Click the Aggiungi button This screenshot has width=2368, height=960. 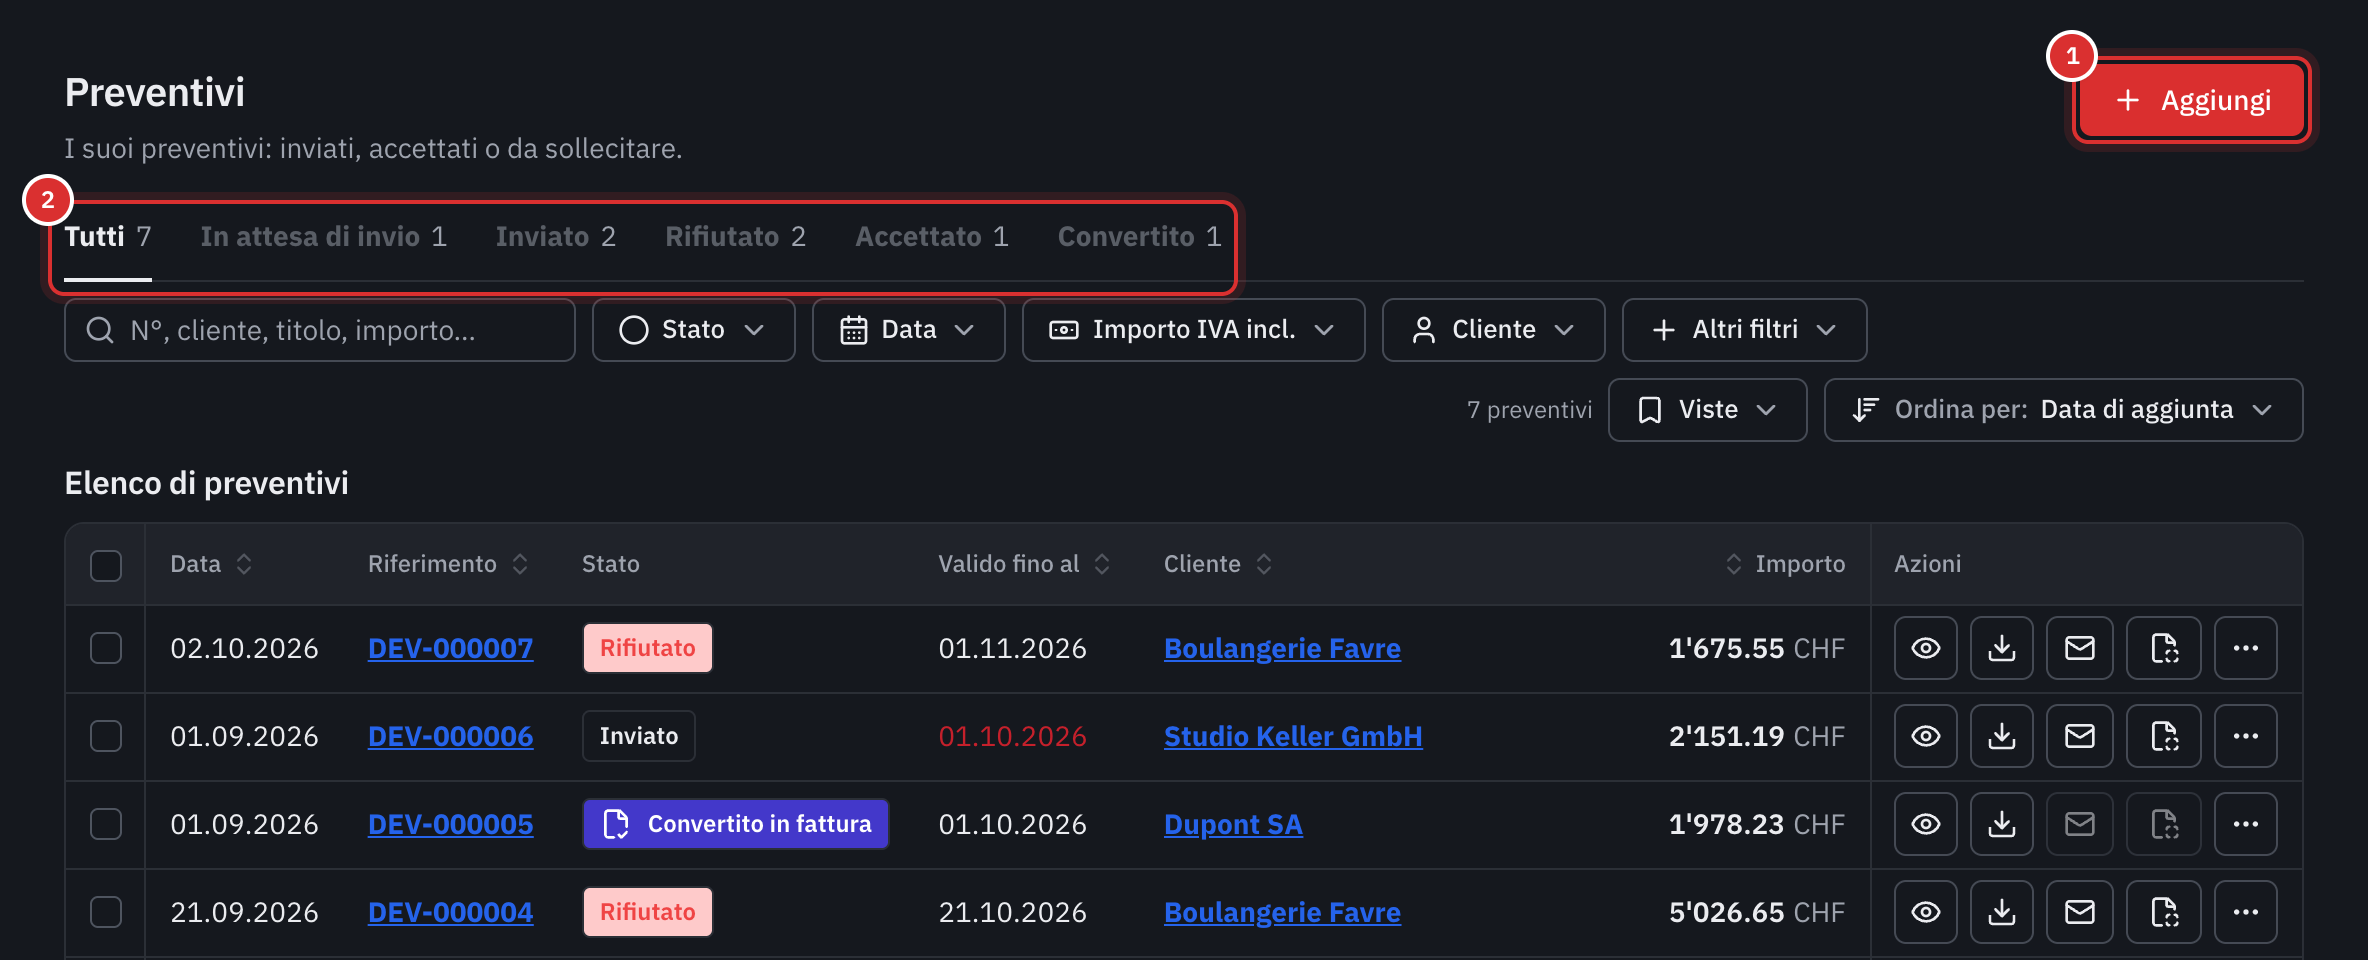click(2192, 101)
